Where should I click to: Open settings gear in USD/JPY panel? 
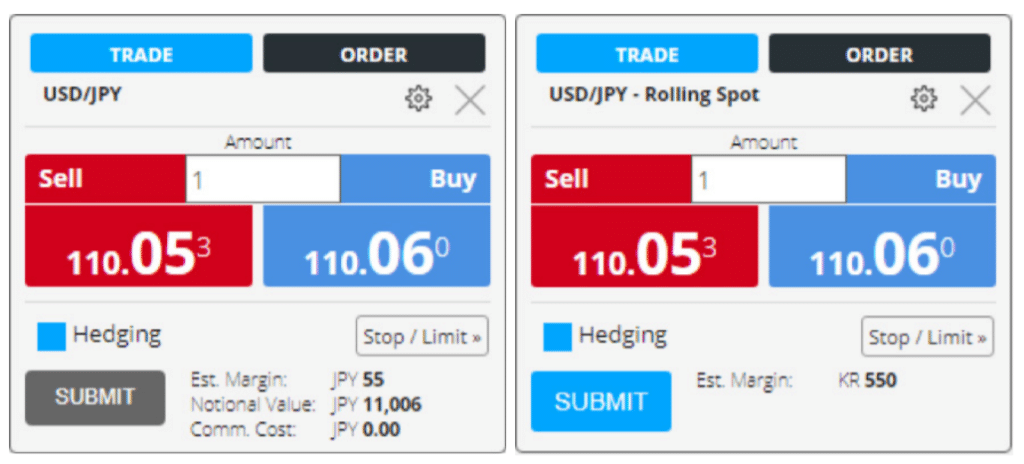[418, 99]
